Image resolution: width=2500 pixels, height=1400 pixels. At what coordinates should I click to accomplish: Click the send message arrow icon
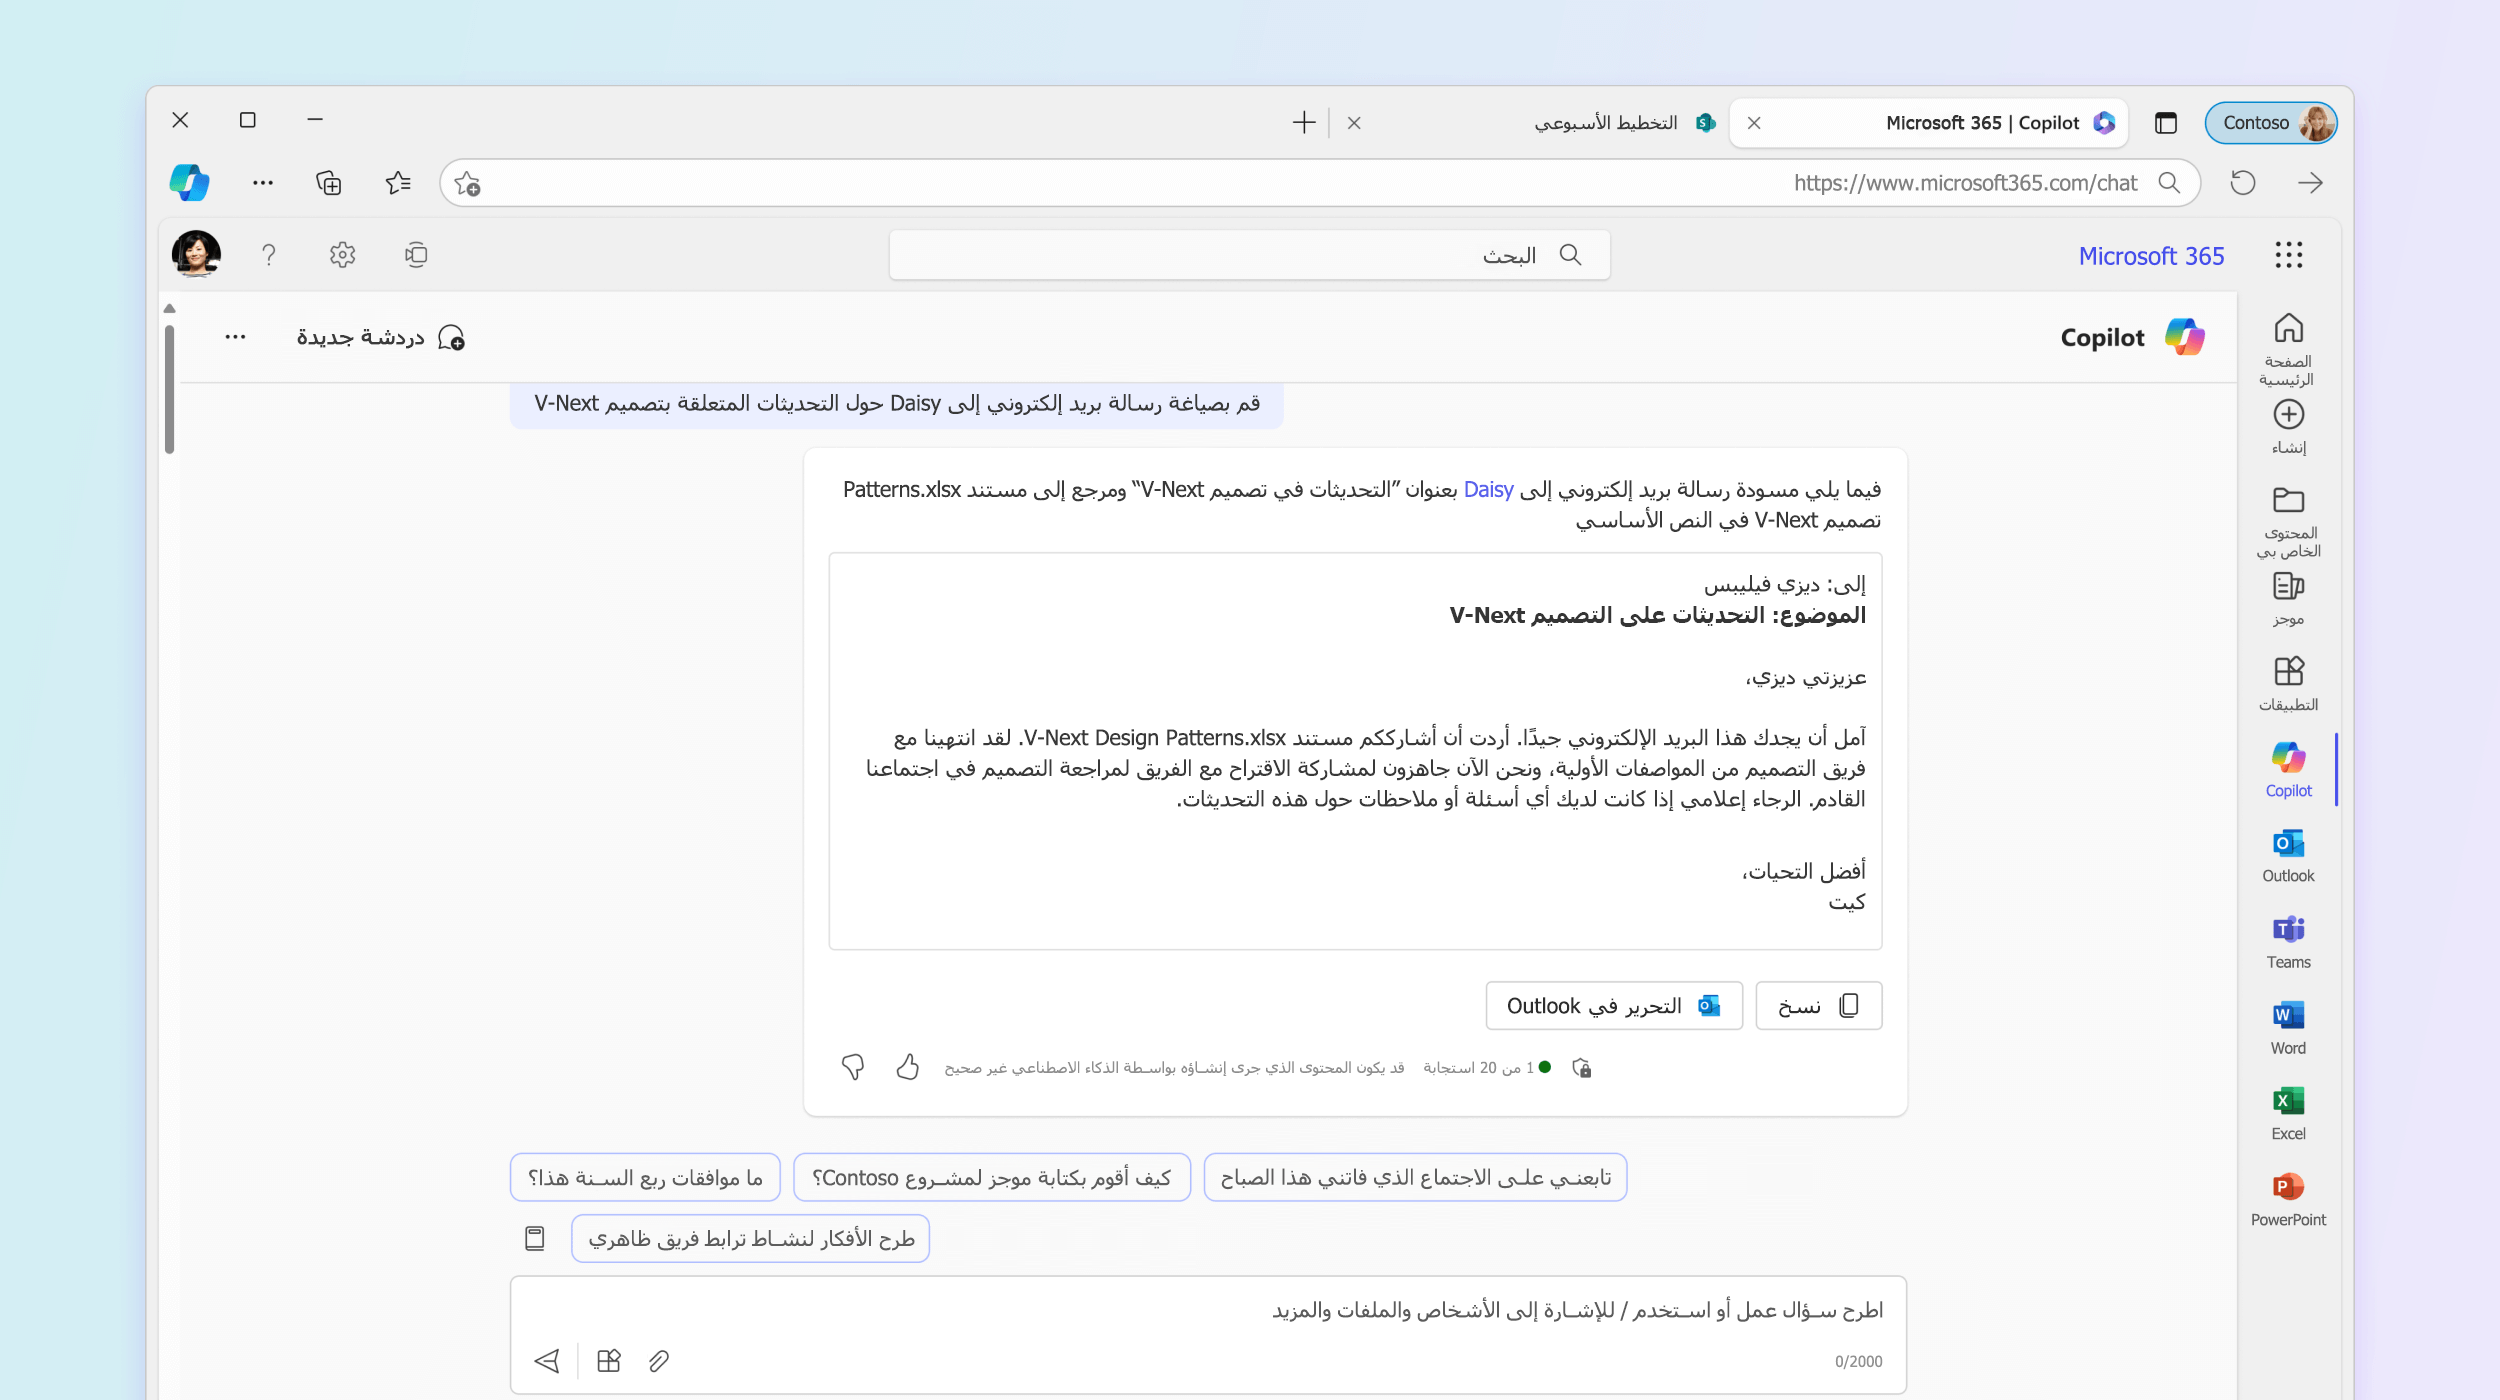point(547,1360)
